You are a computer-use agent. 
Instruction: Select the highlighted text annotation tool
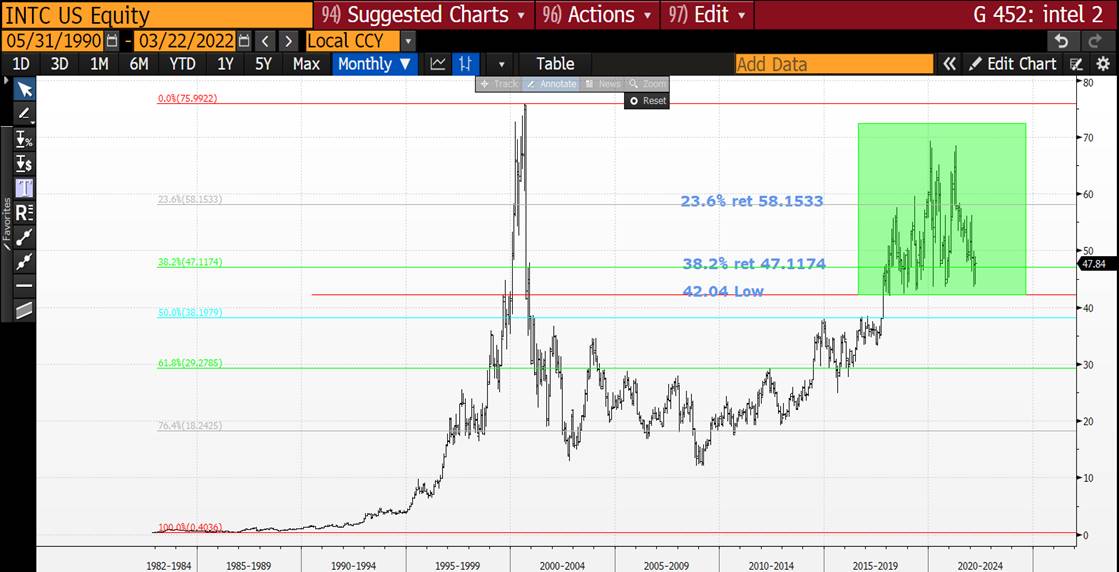pyautogui.click(x=24, y=188)
